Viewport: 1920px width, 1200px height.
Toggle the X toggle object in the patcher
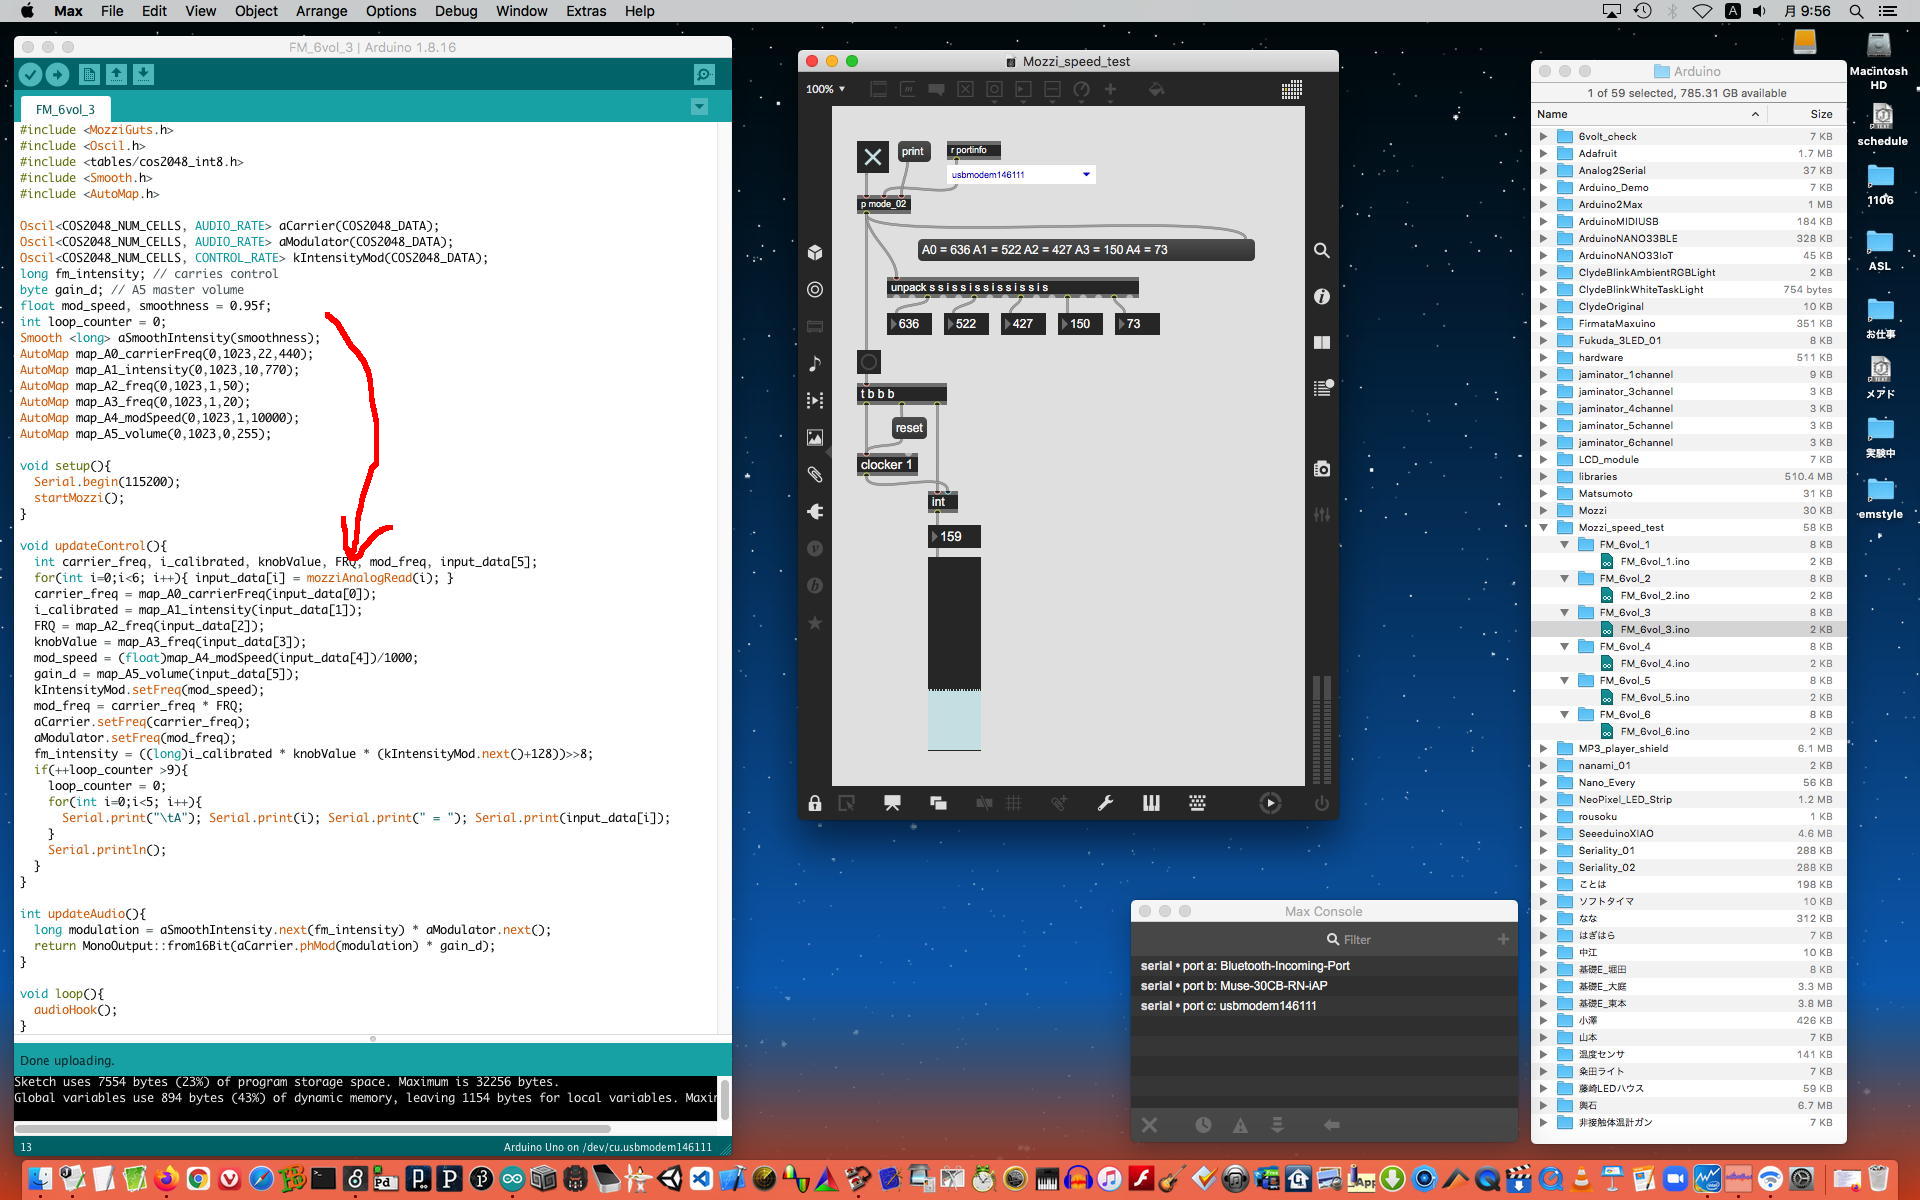pos(872,157)
